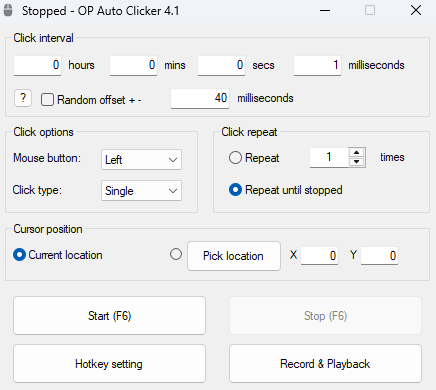The width and height of the screenshot is (436, 390).
Task: Increase repeat count with up arrow
Action: point(357,153)
